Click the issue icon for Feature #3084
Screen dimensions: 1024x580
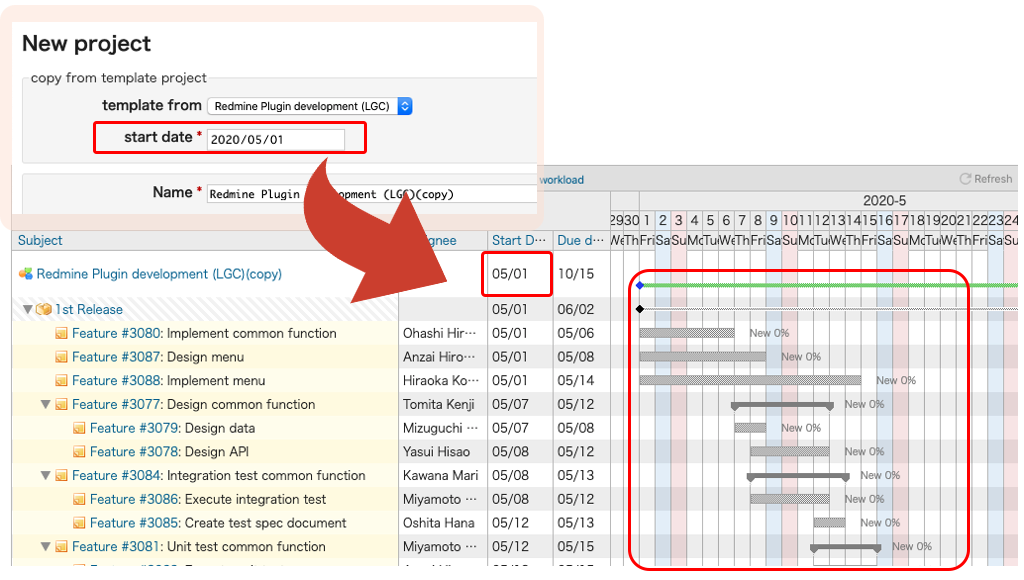tap(61, 475)
